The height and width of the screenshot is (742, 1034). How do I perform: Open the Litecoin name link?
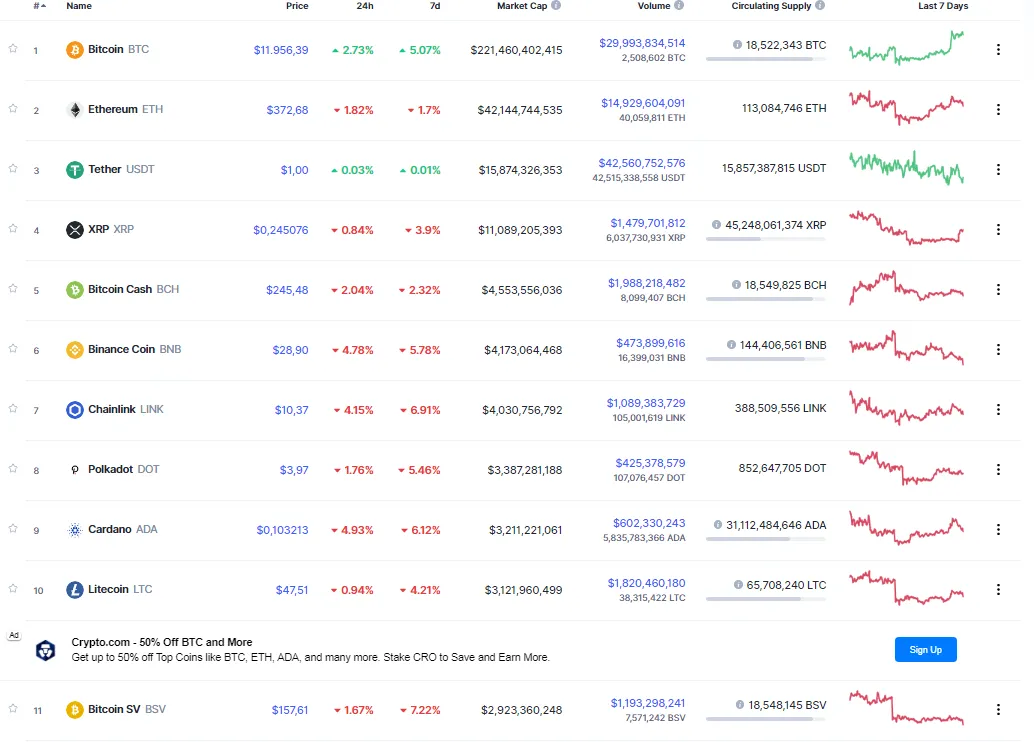(108, 589)
